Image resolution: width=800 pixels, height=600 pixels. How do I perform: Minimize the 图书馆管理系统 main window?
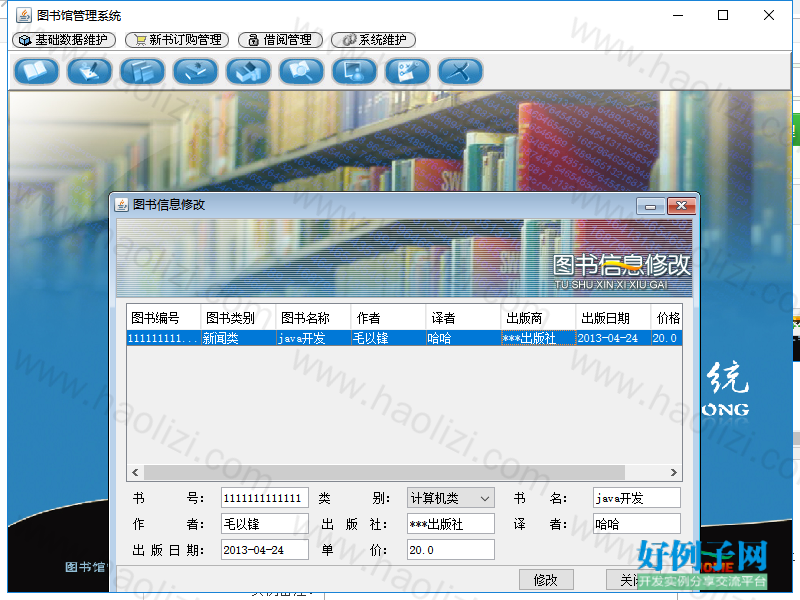click(x=678, y=15)
